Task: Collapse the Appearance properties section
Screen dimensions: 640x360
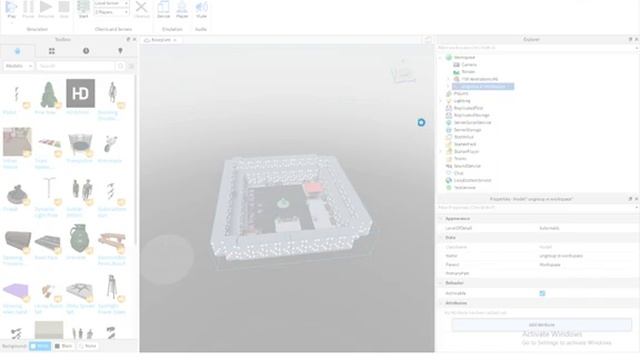Action: (441, 219)
